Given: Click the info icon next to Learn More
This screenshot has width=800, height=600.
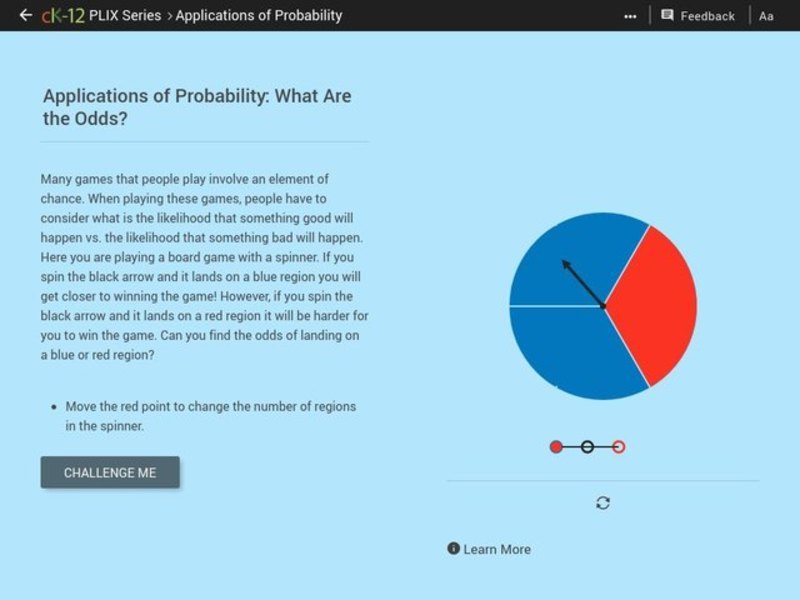Looking at the screenshot, I should pos(453,549).
